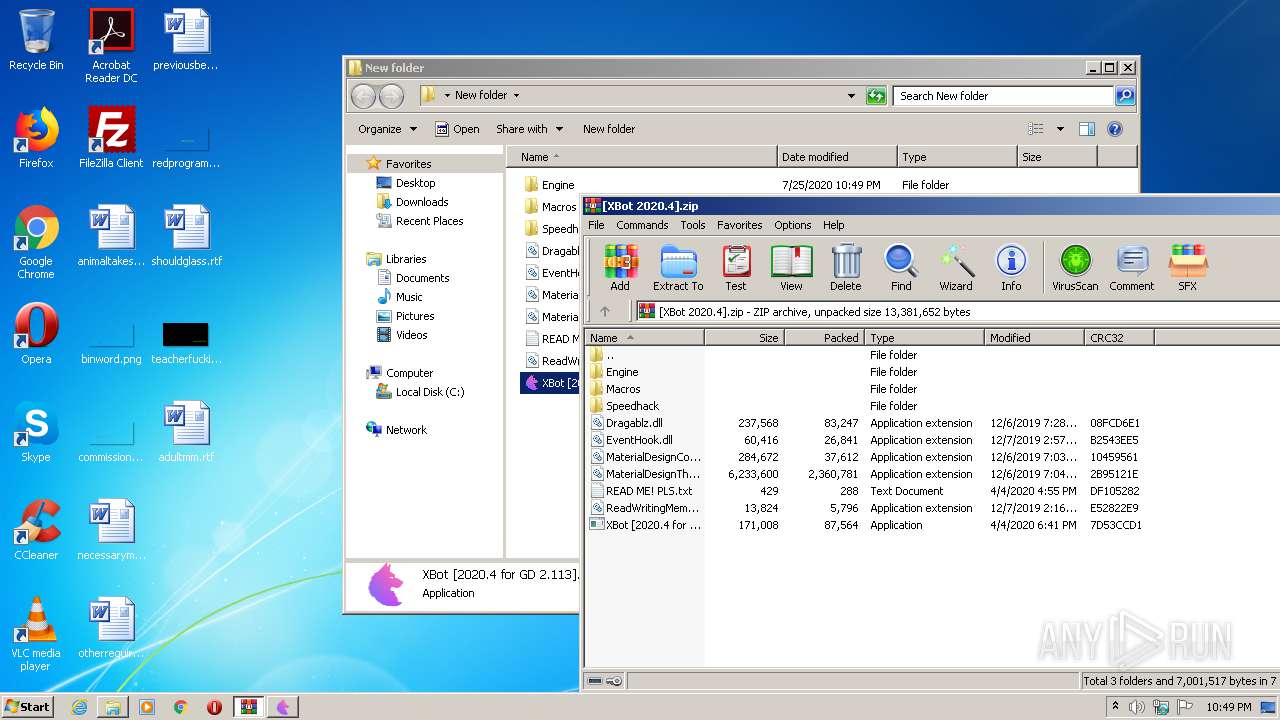
Task: Select Recent Places in navigation pane
Action: [x=429, y=221]
